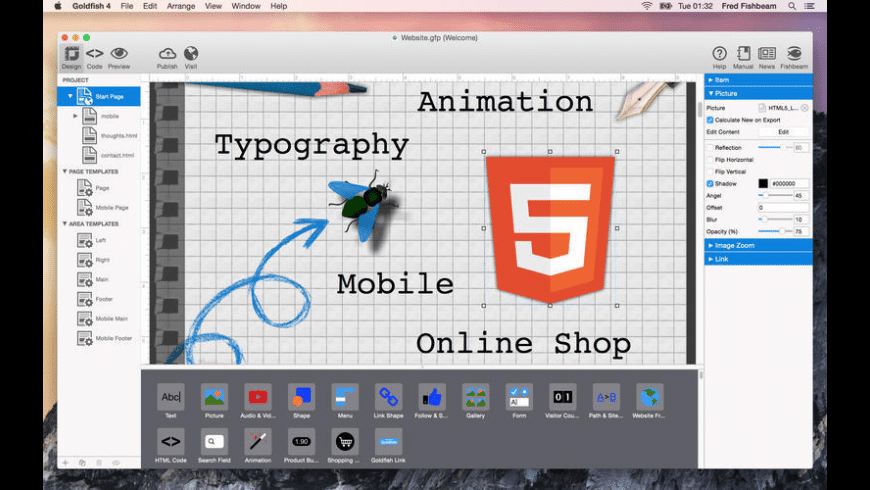This screenshot has width=870, height=490.
Task: Open Code view in toolbar
Action: [94, 57]
